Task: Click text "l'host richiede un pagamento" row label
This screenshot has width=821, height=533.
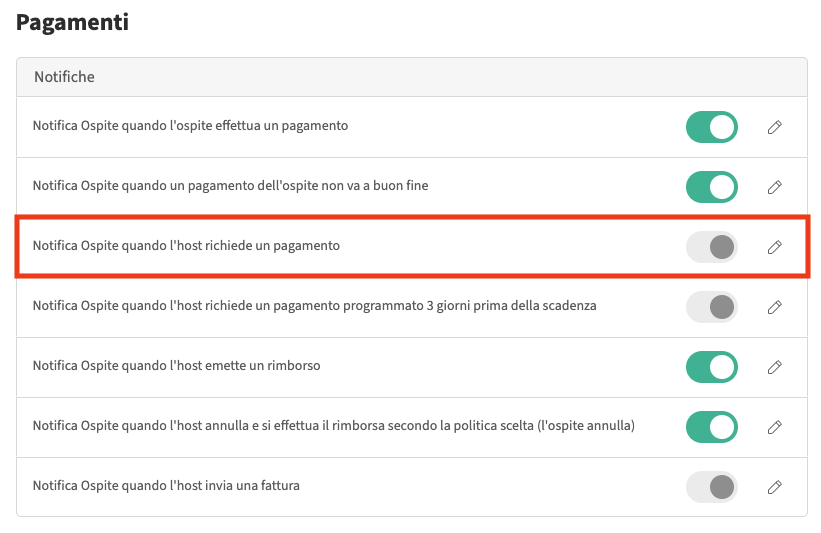Action: tap(186, 245)
